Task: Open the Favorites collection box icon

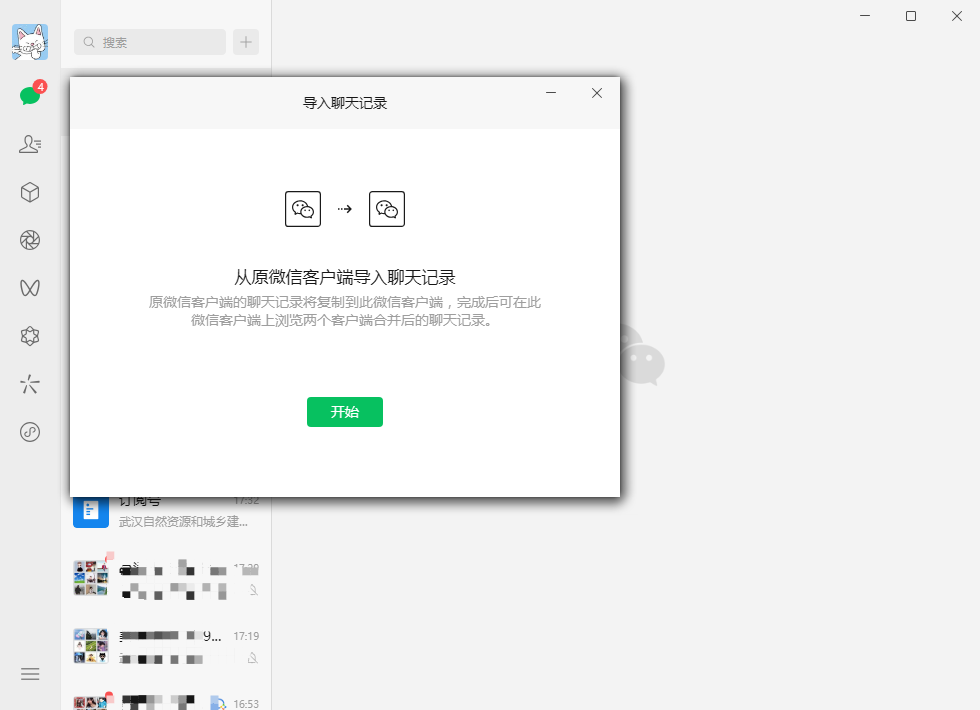Action: tap(29, 192)
